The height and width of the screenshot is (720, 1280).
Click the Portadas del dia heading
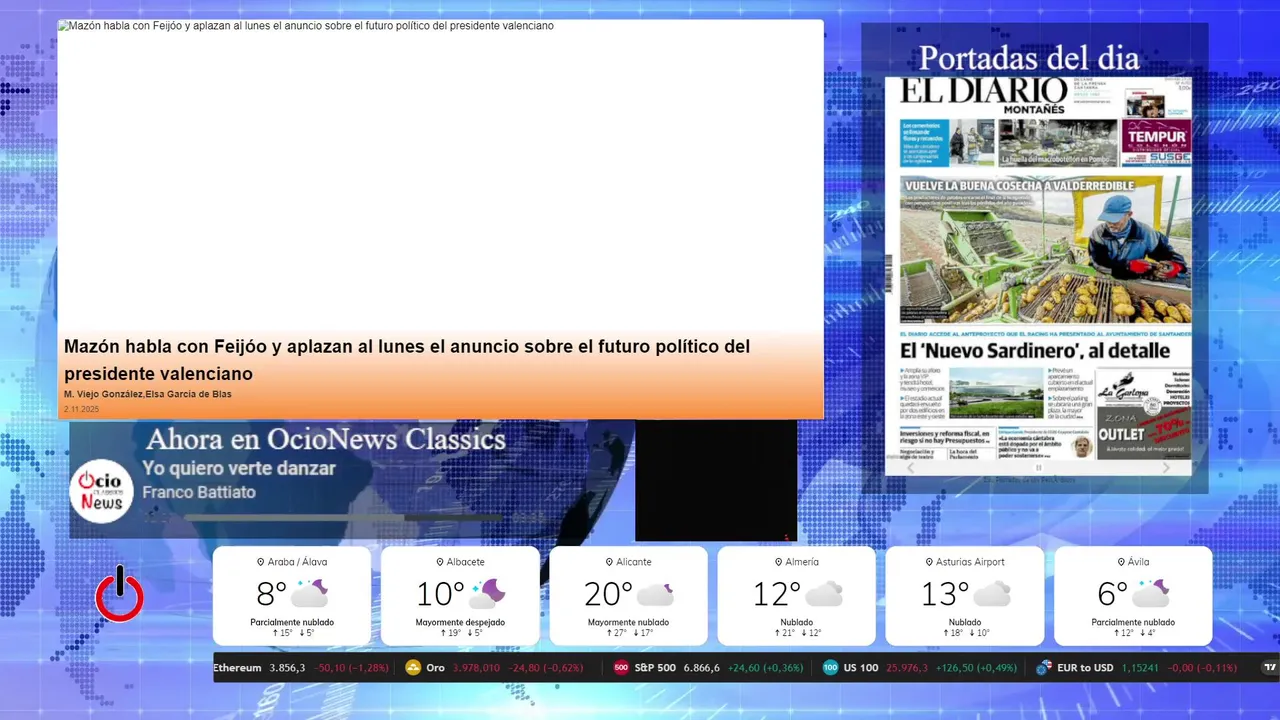tap(1029, 58)
